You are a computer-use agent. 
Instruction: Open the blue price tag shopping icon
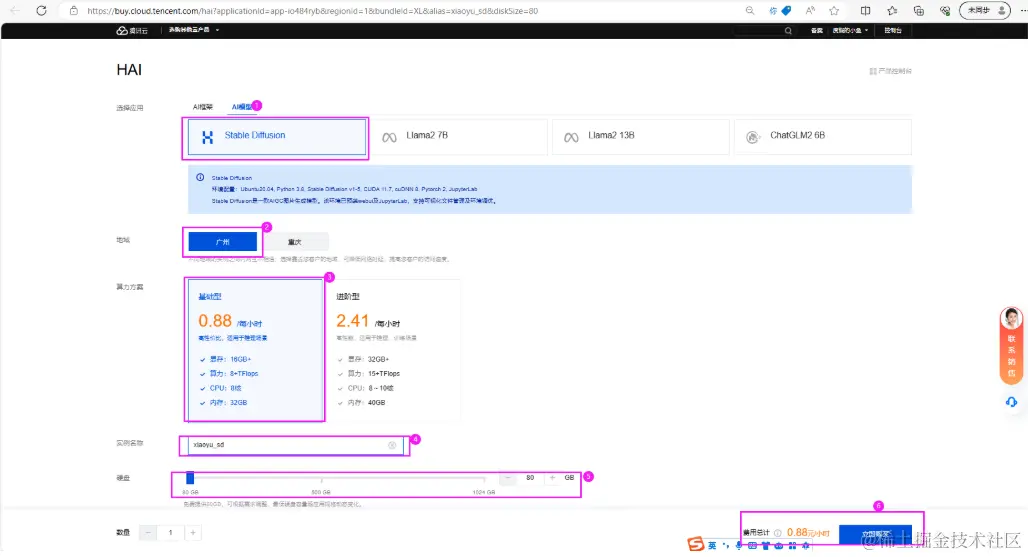click(786, 10)
